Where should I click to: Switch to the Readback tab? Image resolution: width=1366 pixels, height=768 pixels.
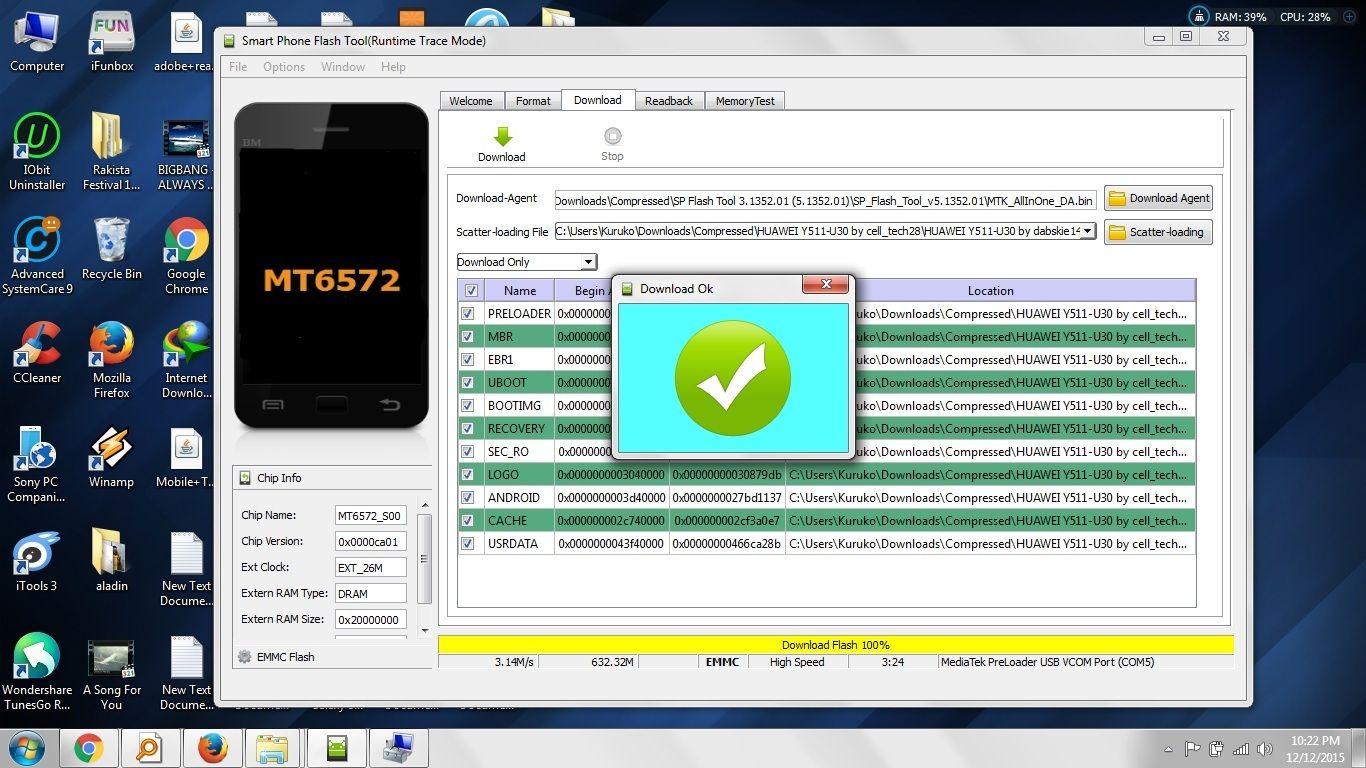coord(668,101)
